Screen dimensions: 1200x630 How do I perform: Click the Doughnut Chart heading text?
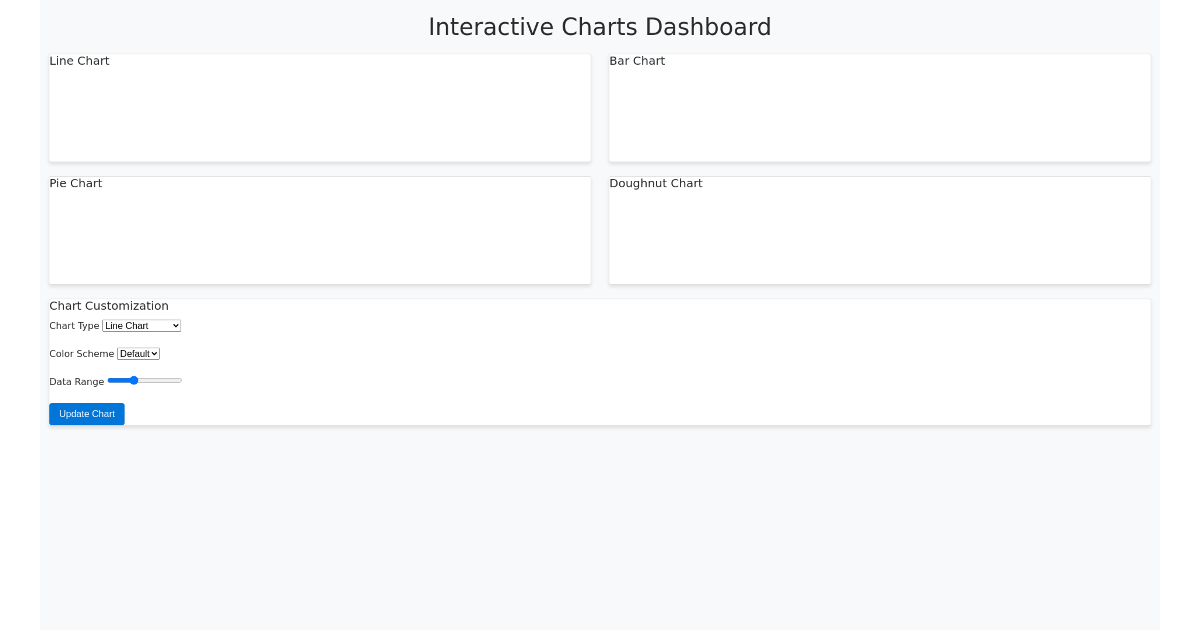(x=655, y=183)
